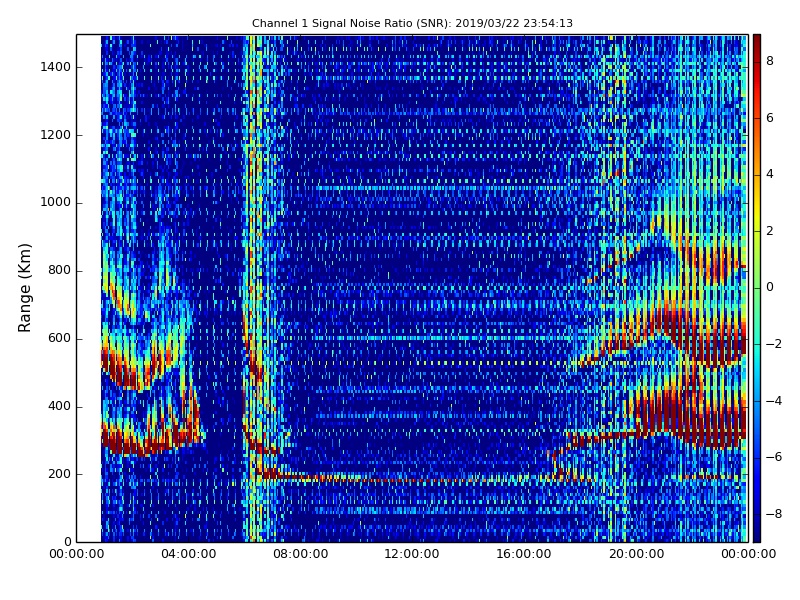Click the 16:00:00 time axis label
This screenshot has height=600, width=800.
click(524, 554)
